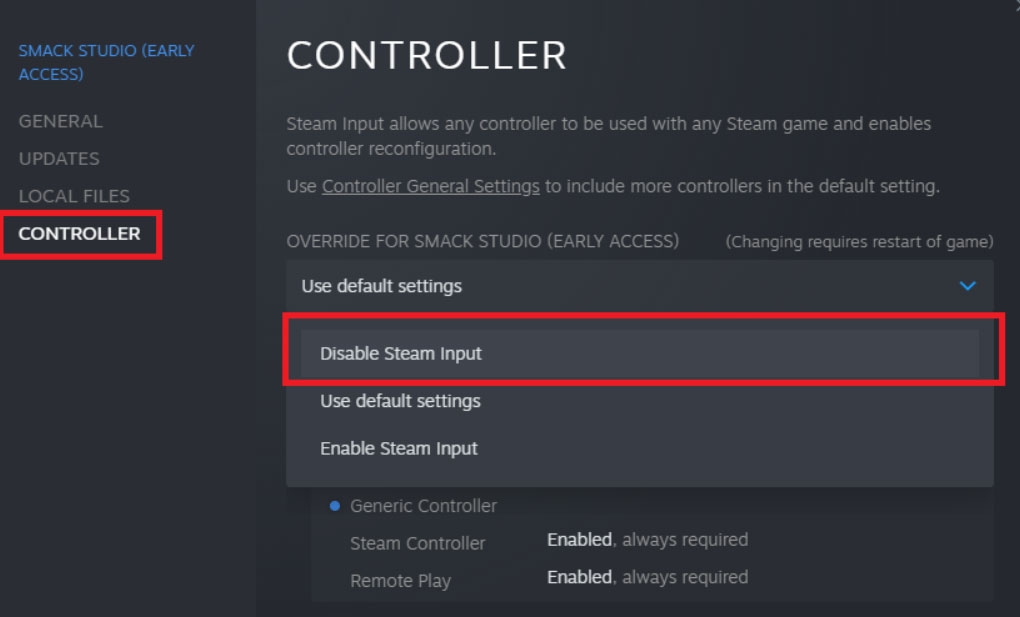Collapse the override dropdown showing current selection
Screen dimensions: 1020x617
(638, 286)
